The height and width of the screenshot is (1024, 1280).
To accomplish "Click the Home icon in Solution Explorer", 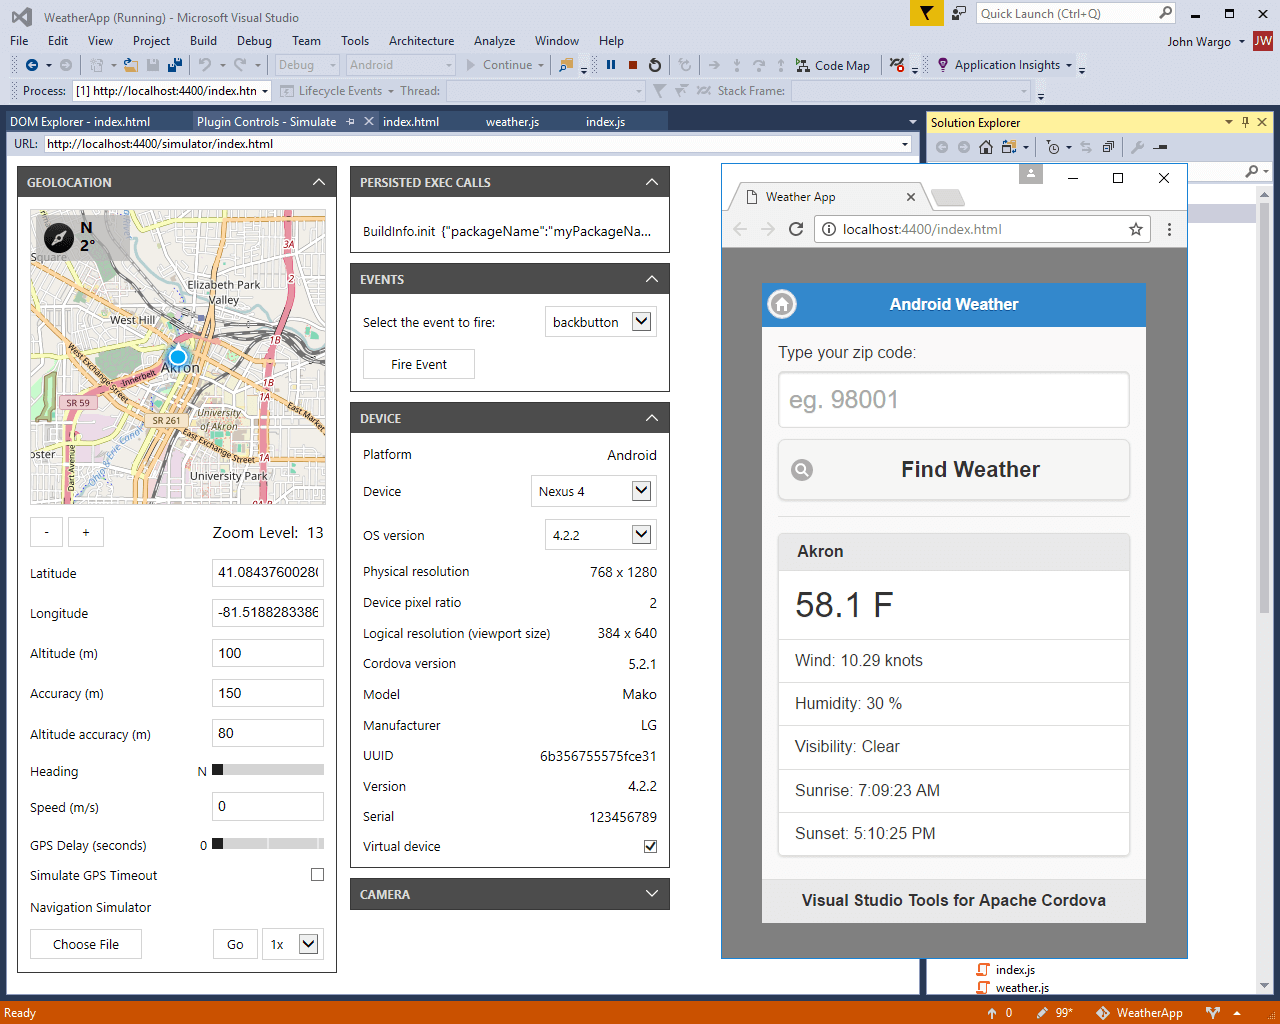I will (986, 147).
